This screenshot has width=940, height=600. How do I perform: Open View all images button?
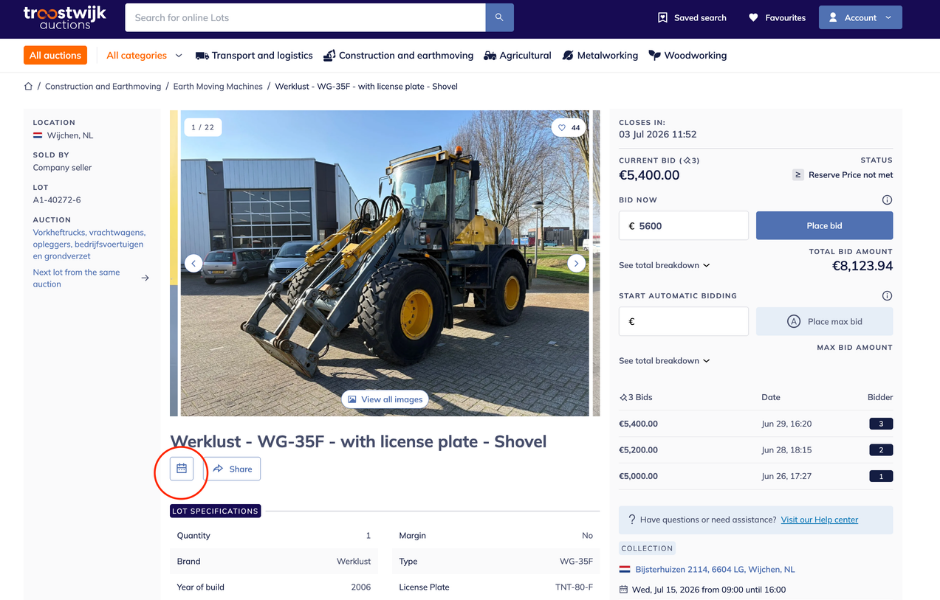tap(385, 399)
